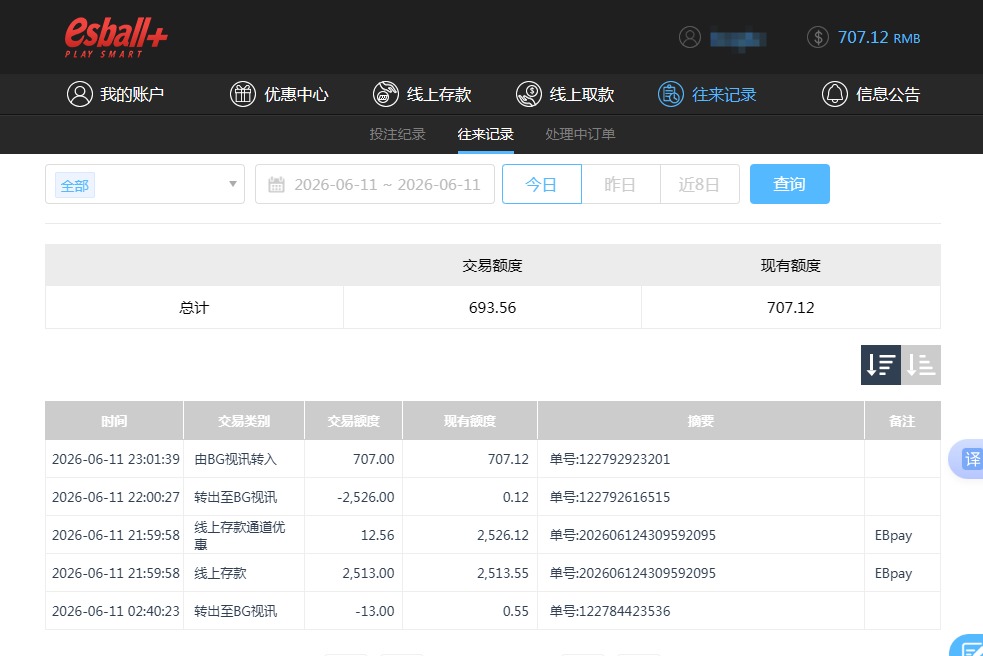Click the calendar icon in date field

276,184
